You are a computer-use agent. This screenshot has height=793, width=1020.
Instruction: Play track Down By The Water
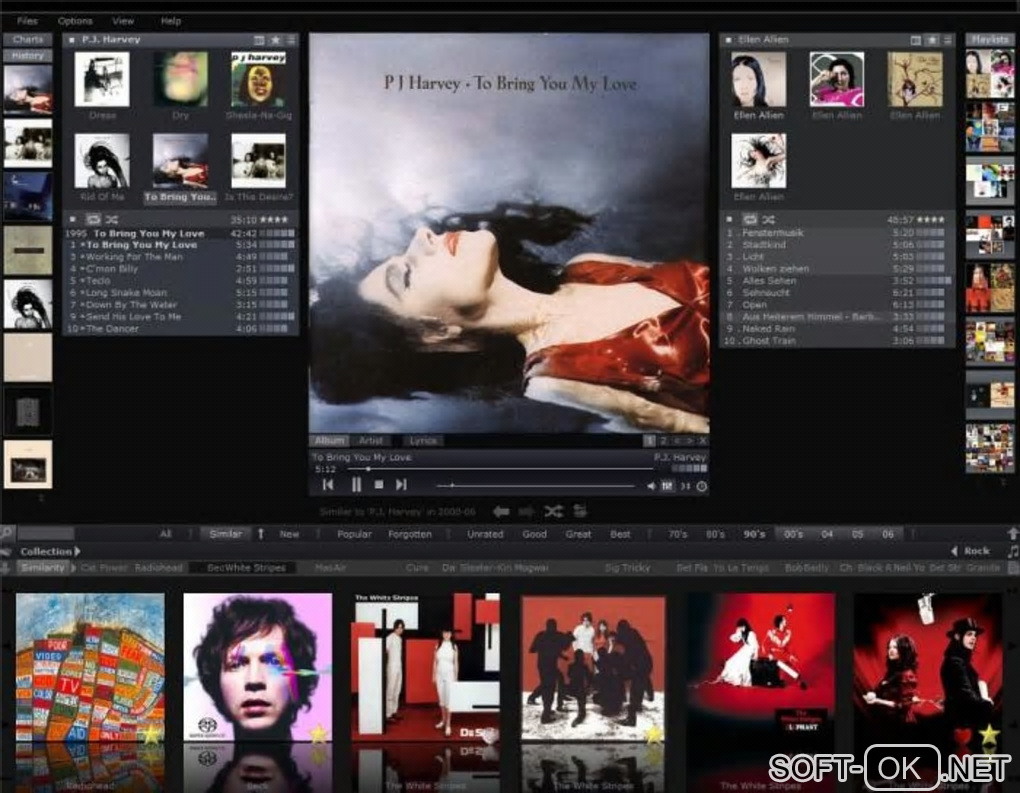coord(181,304)
